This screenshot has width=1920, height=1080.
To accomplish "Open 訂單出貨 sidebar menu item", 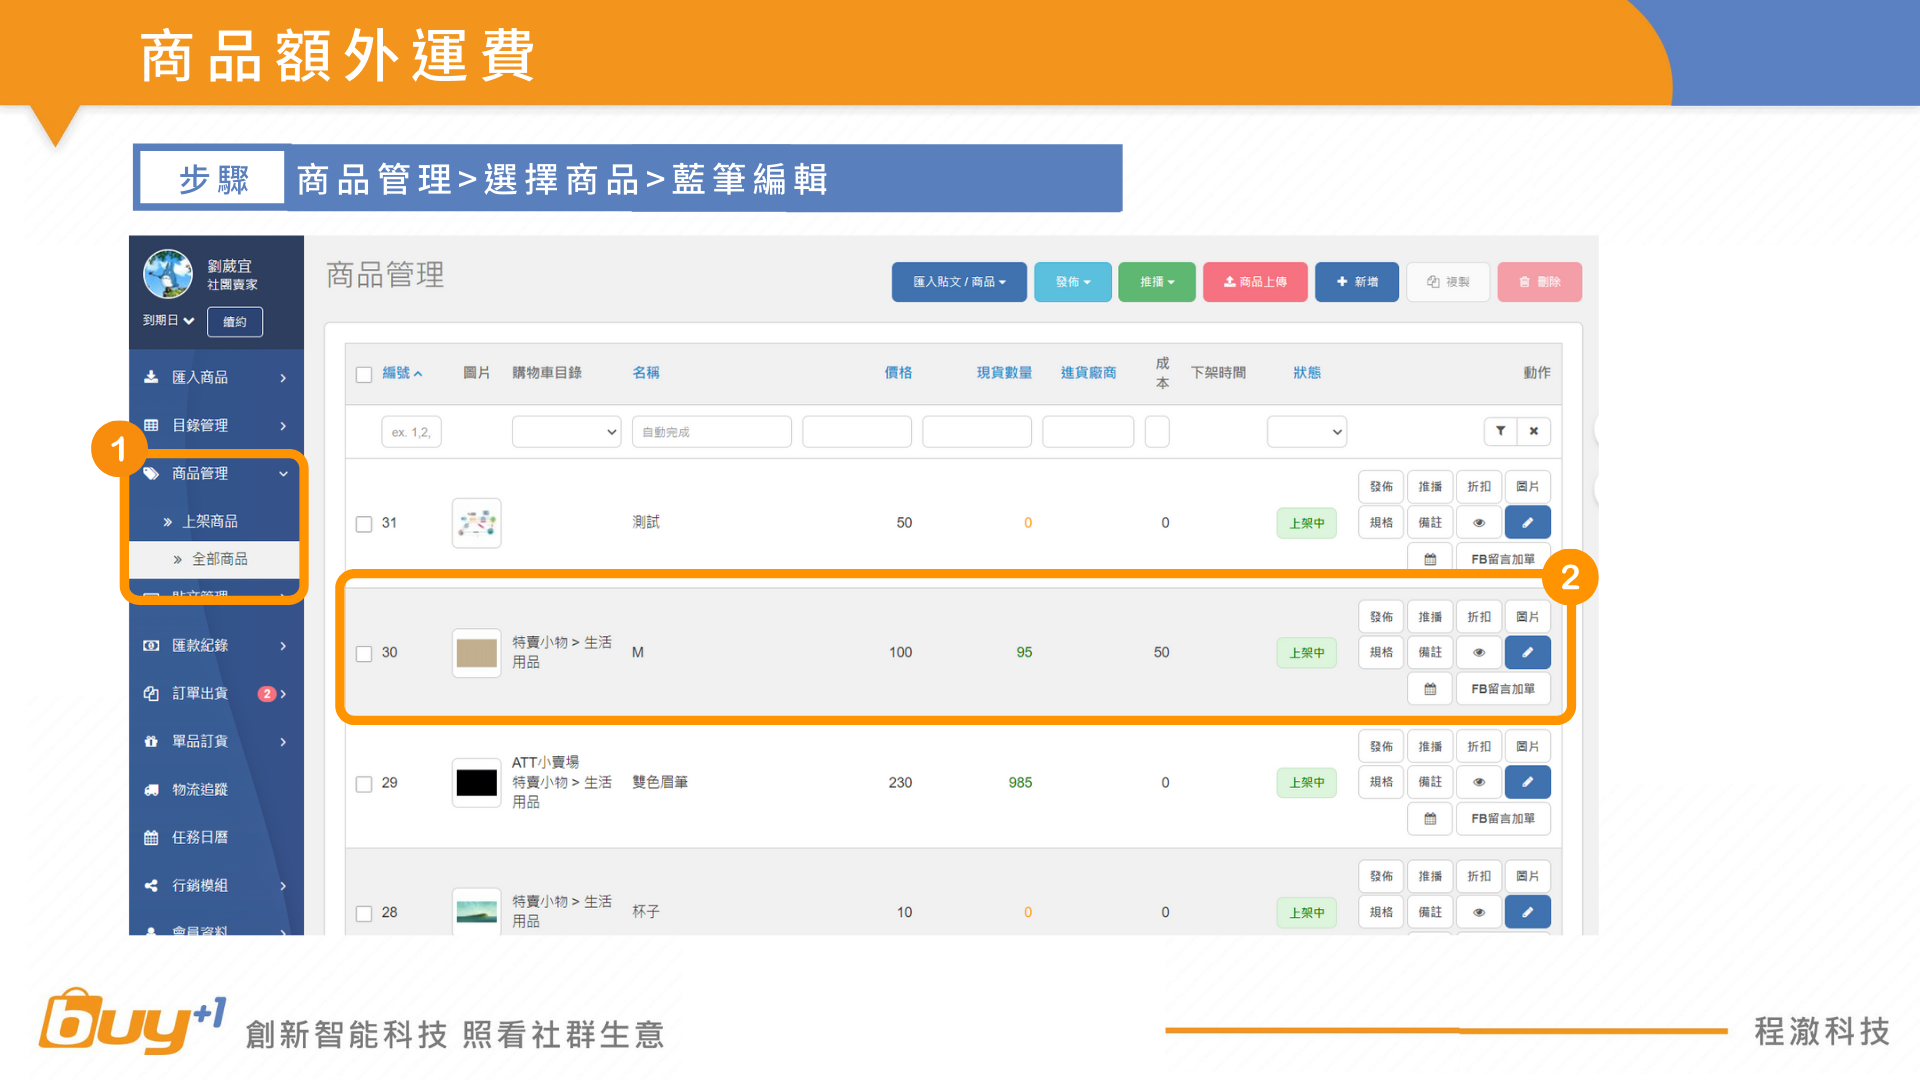I will click(x=200, y=693).
